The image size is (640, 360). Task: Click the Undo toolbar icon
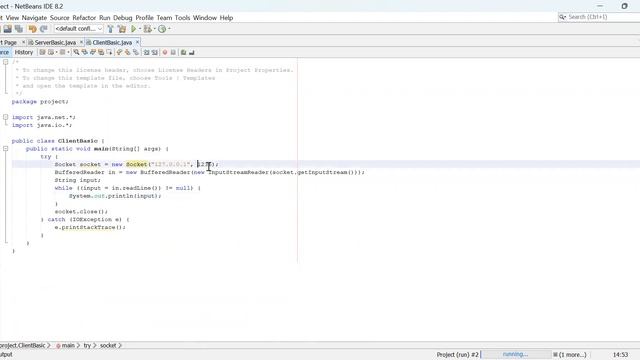[x=32, y=29]
